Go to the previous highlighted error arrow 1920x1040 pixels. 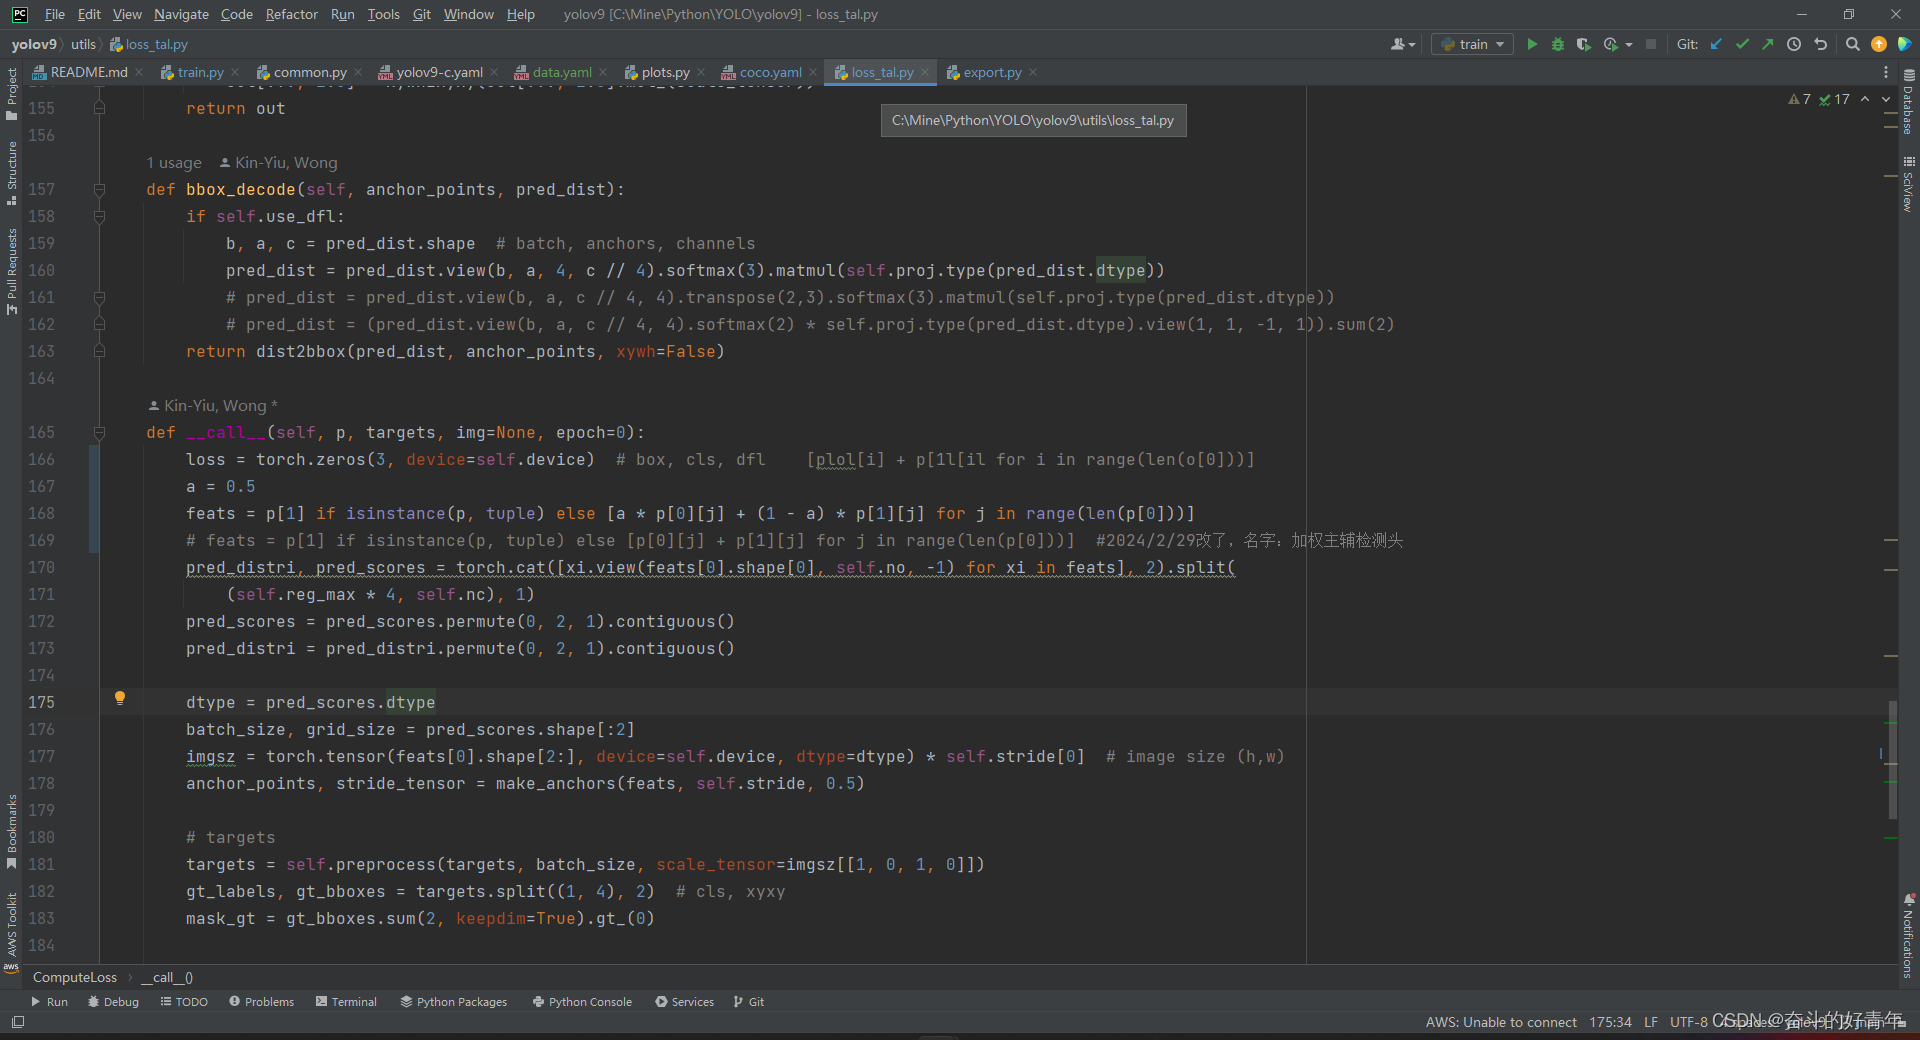[x=1865, y=99]
